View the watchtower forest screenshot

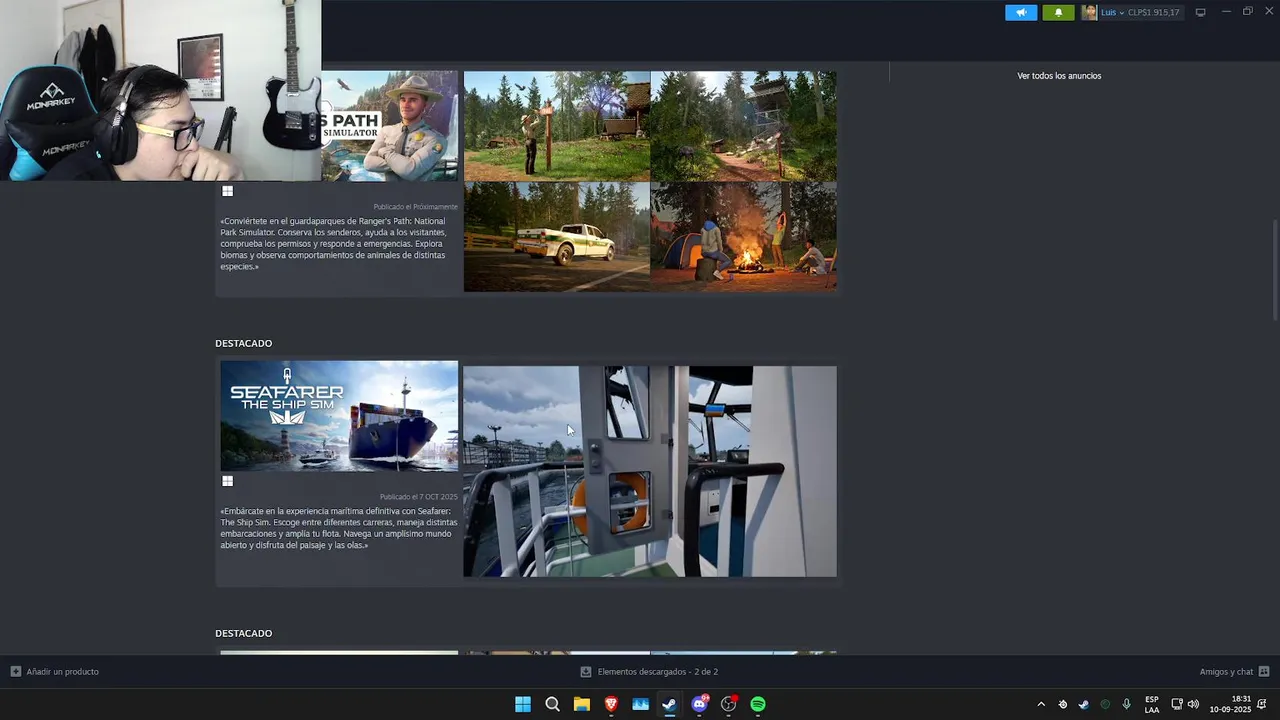[744, 125]
